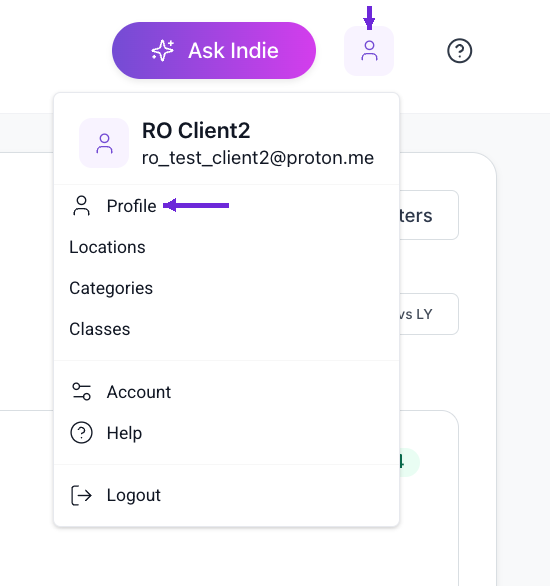Viewport: 550px width, 586px height.
Task: Open help via top question mark icon
Action: point(459,51)
